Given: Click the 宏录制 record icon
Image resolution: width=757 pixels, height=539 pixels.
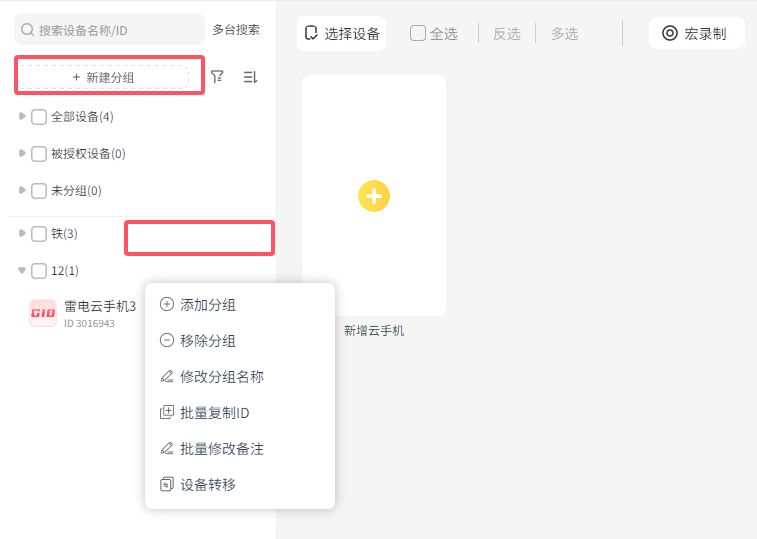Looking at the screenshot, I should coord(670,34).
